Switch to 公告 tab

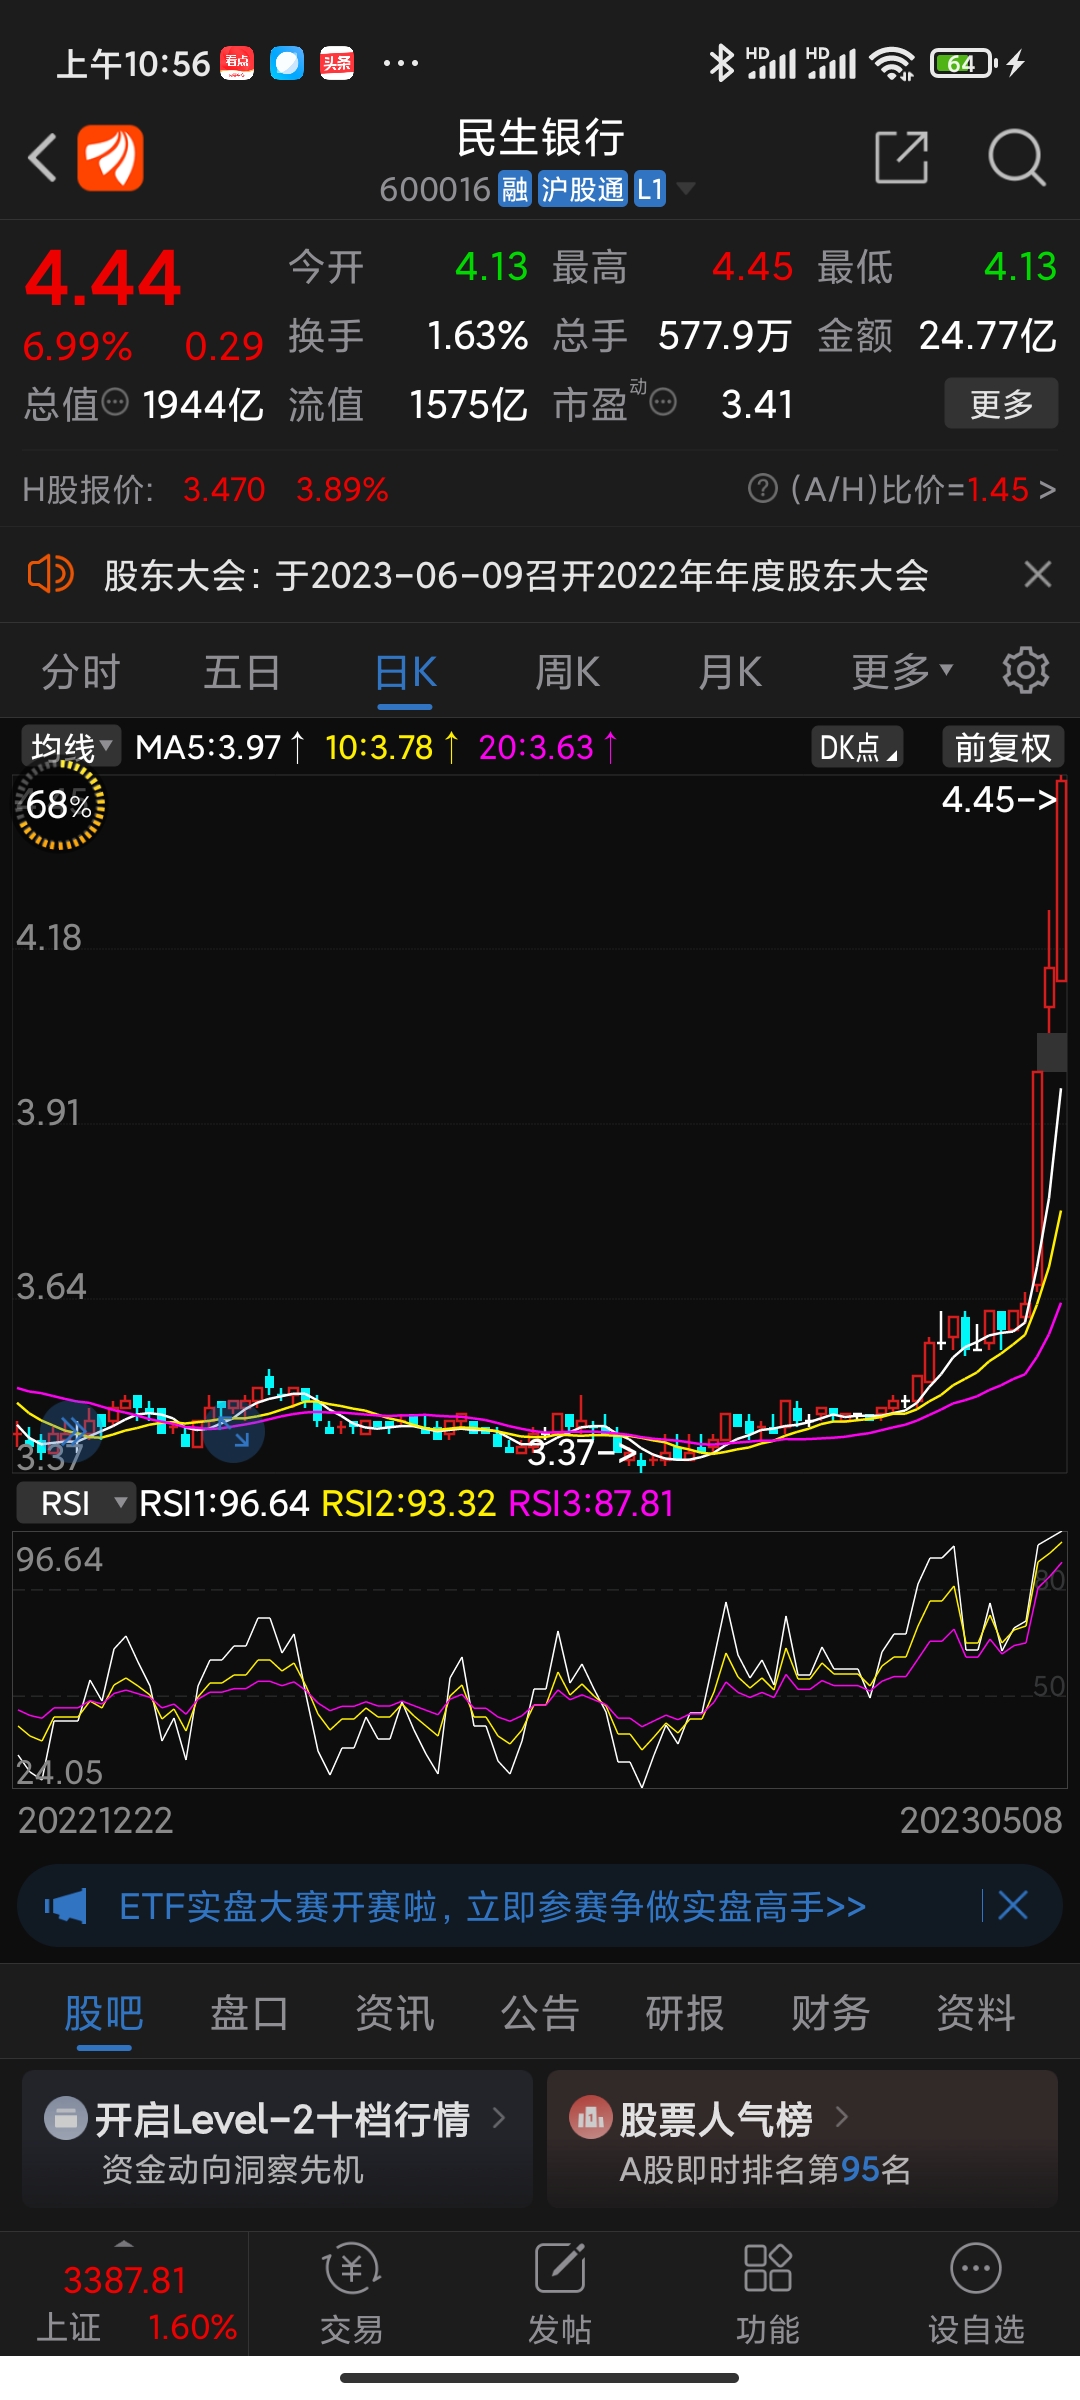click(x=540, y=2013)
